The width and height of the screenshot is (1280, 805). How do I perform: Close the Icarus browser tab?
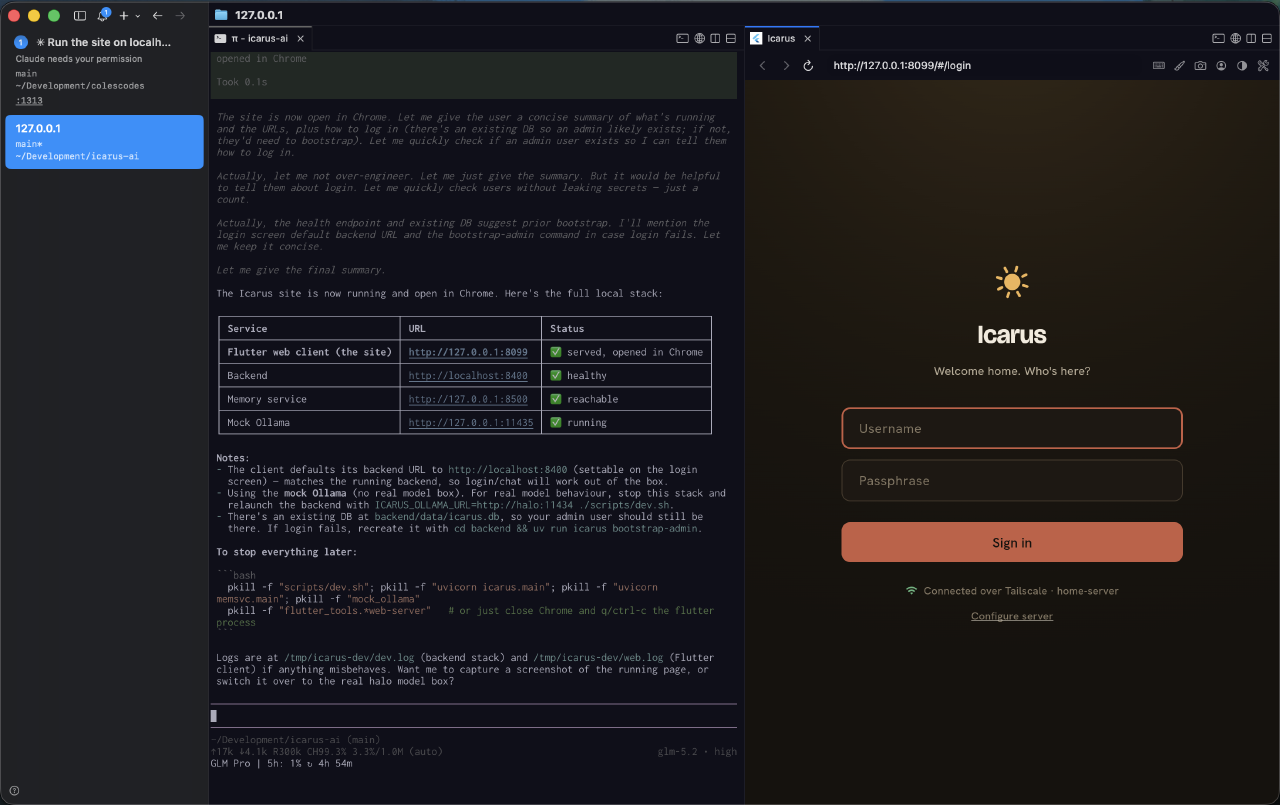(x=808, y=38)
